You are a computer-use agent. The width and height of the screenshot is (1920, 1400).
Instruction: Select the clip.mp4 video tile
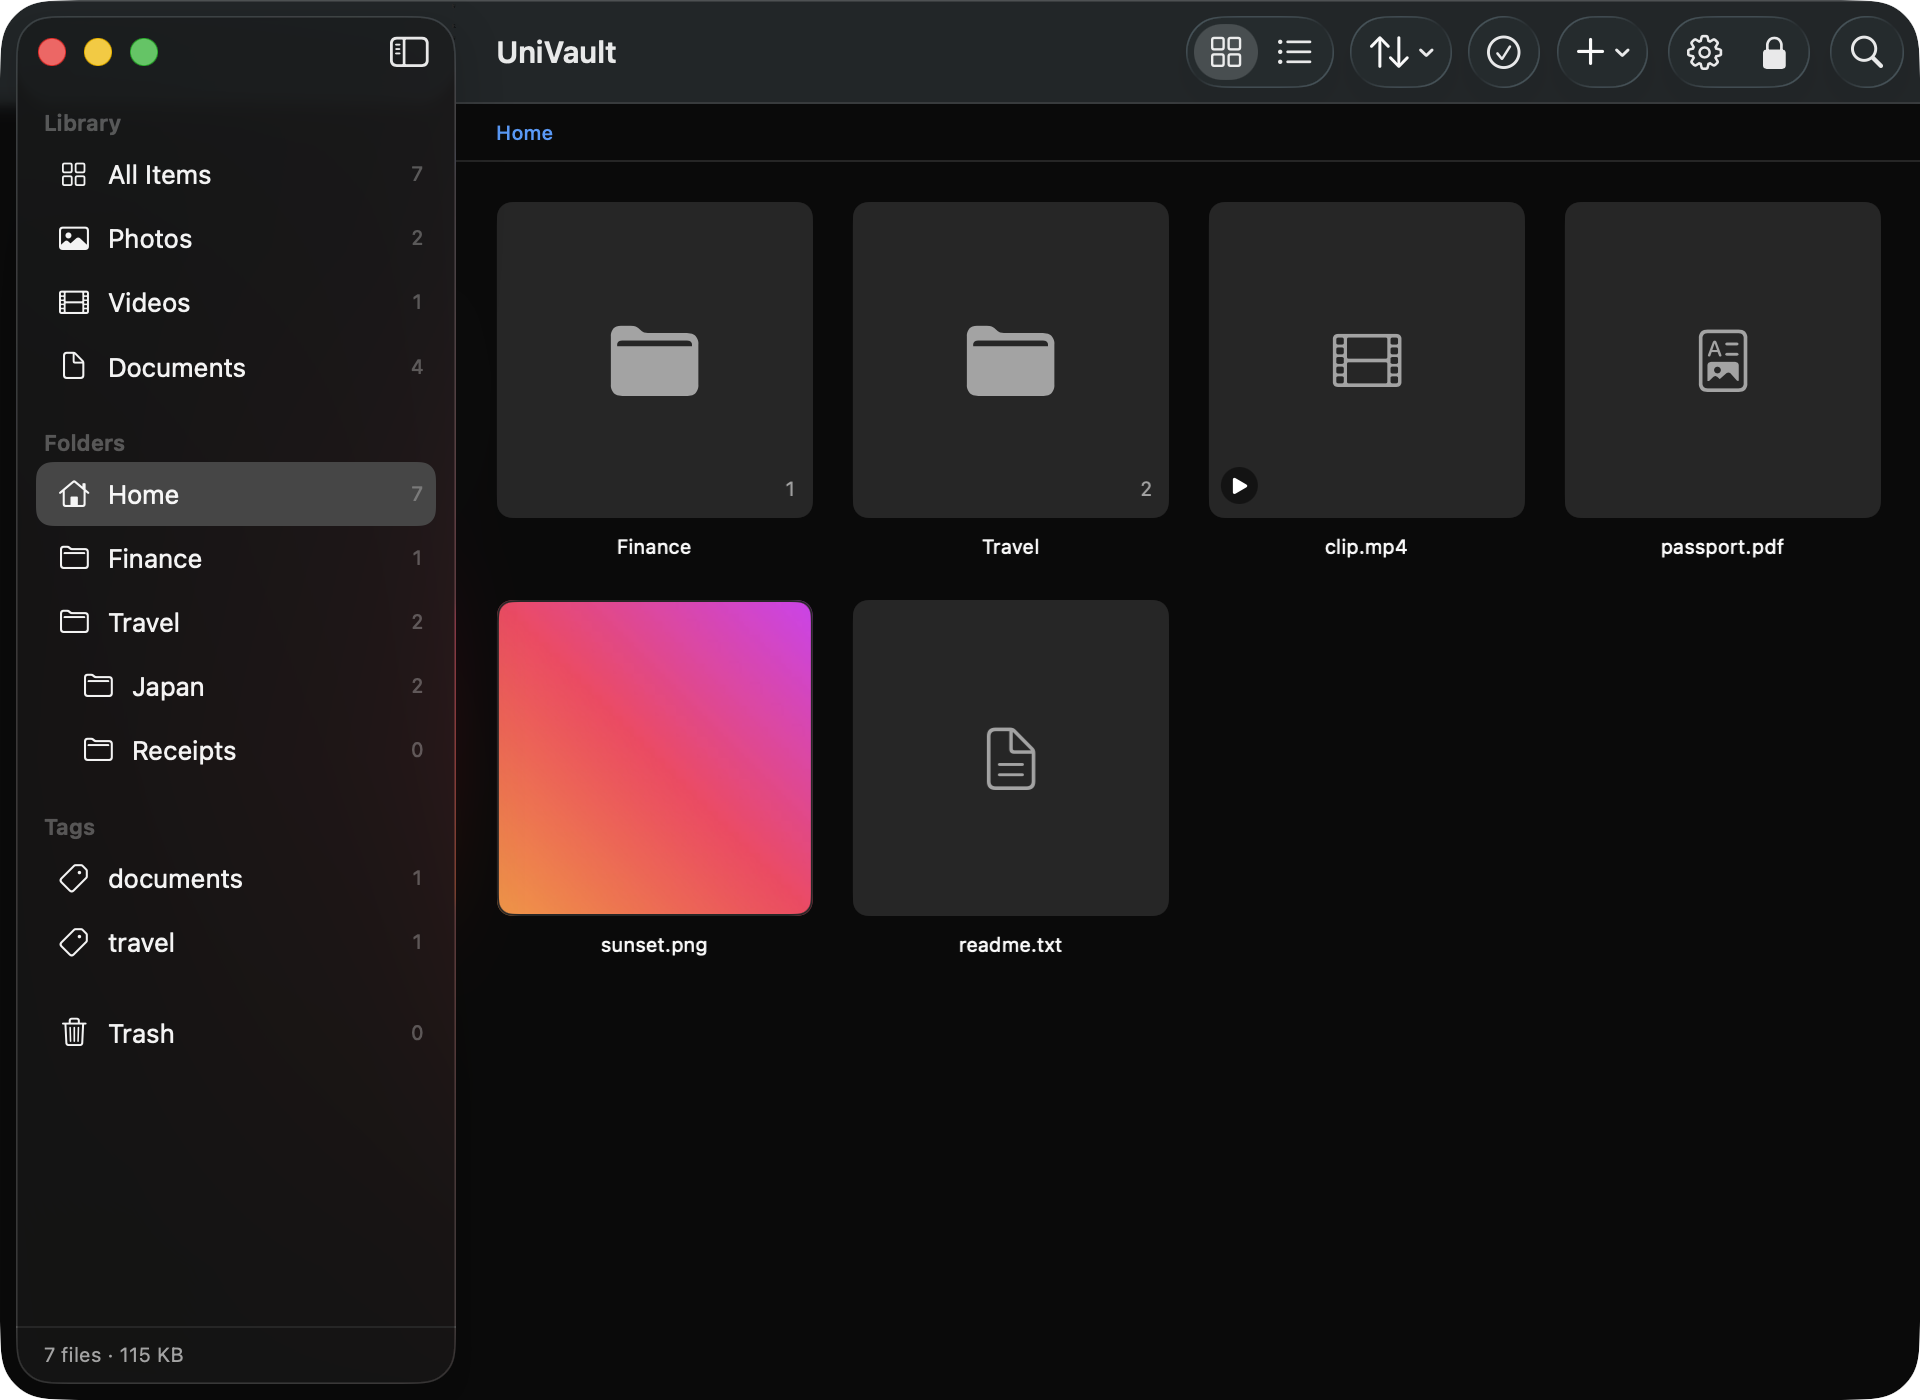click(x=1366, y=360)
